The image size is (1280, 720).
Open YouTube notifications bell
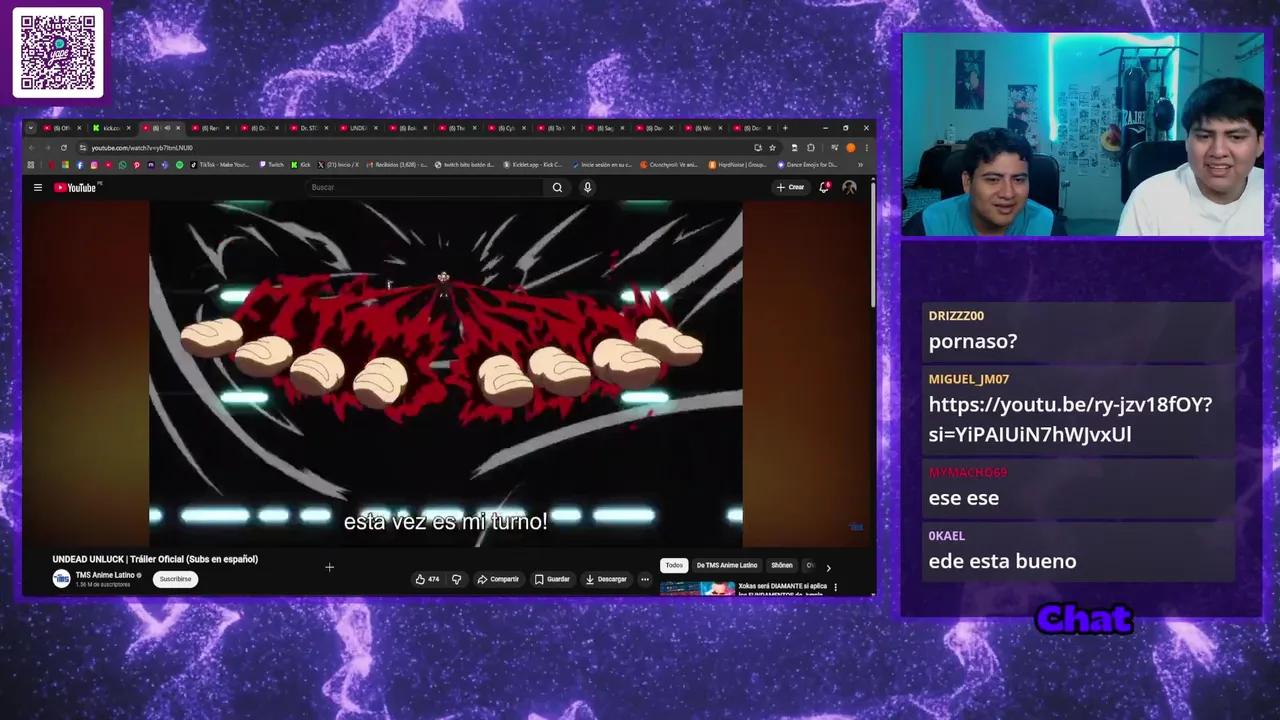824,187
